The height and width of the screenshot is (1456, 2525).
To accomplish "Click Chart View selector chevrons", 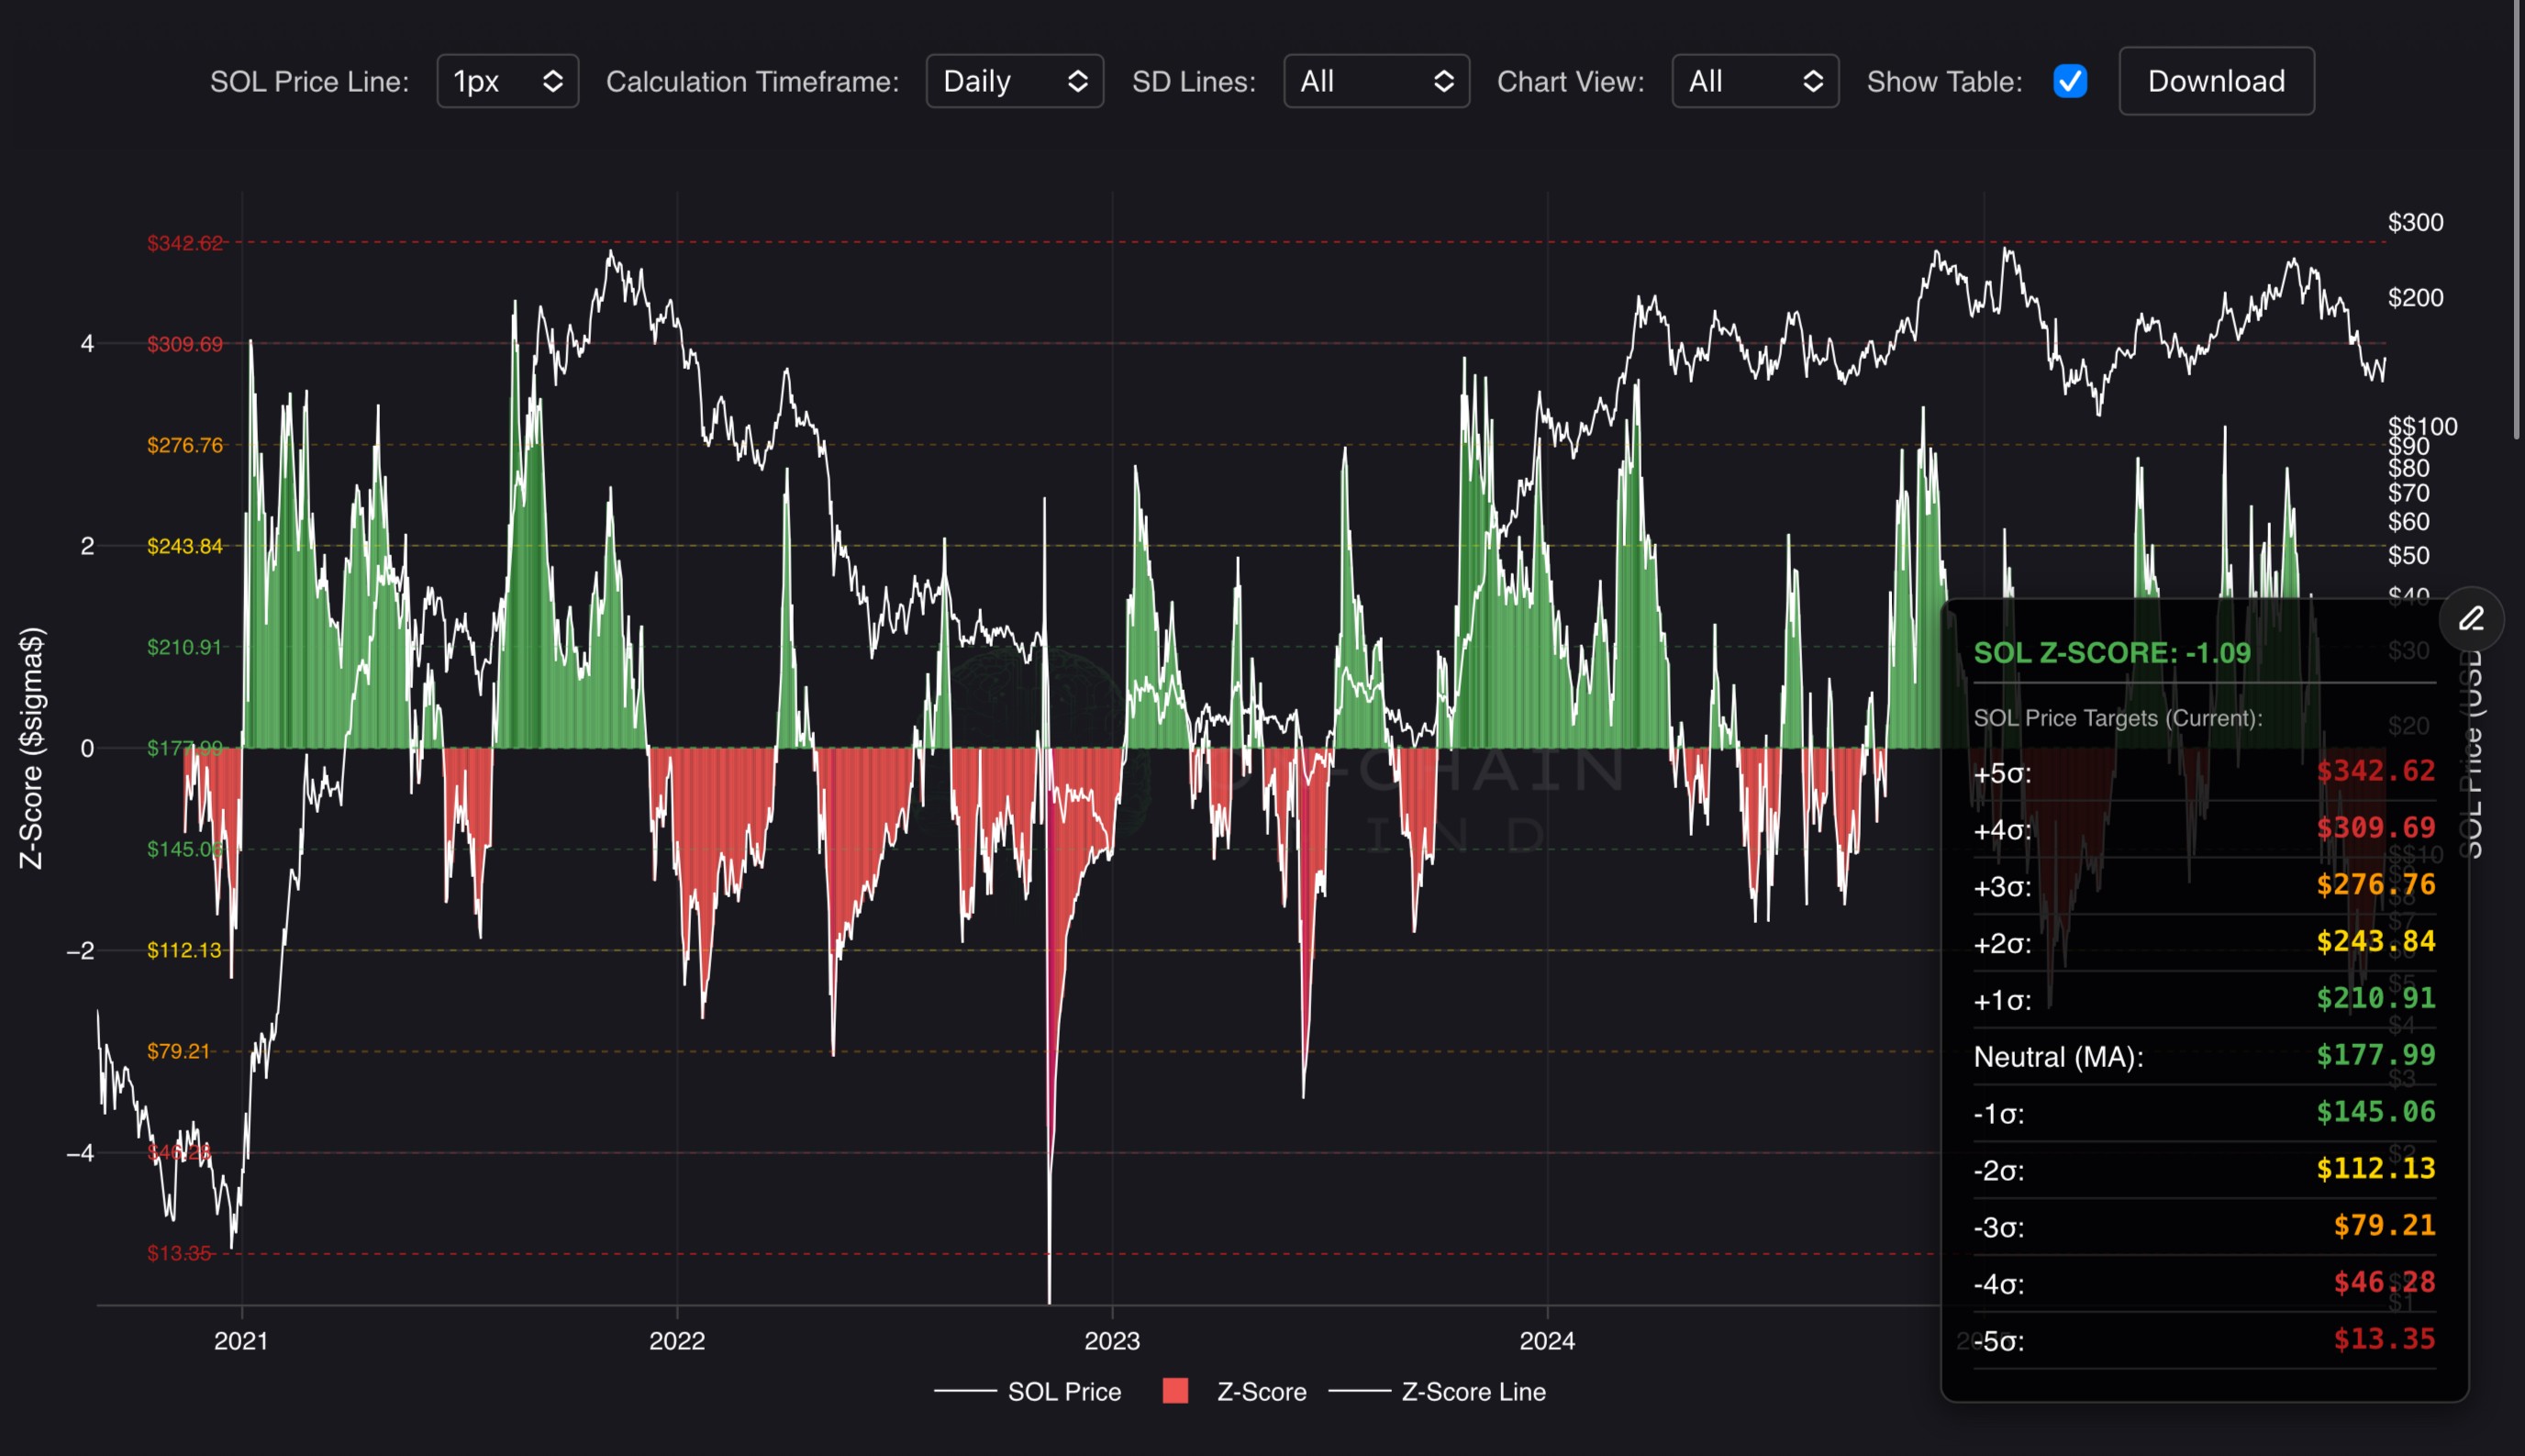I will (1812, 81).
